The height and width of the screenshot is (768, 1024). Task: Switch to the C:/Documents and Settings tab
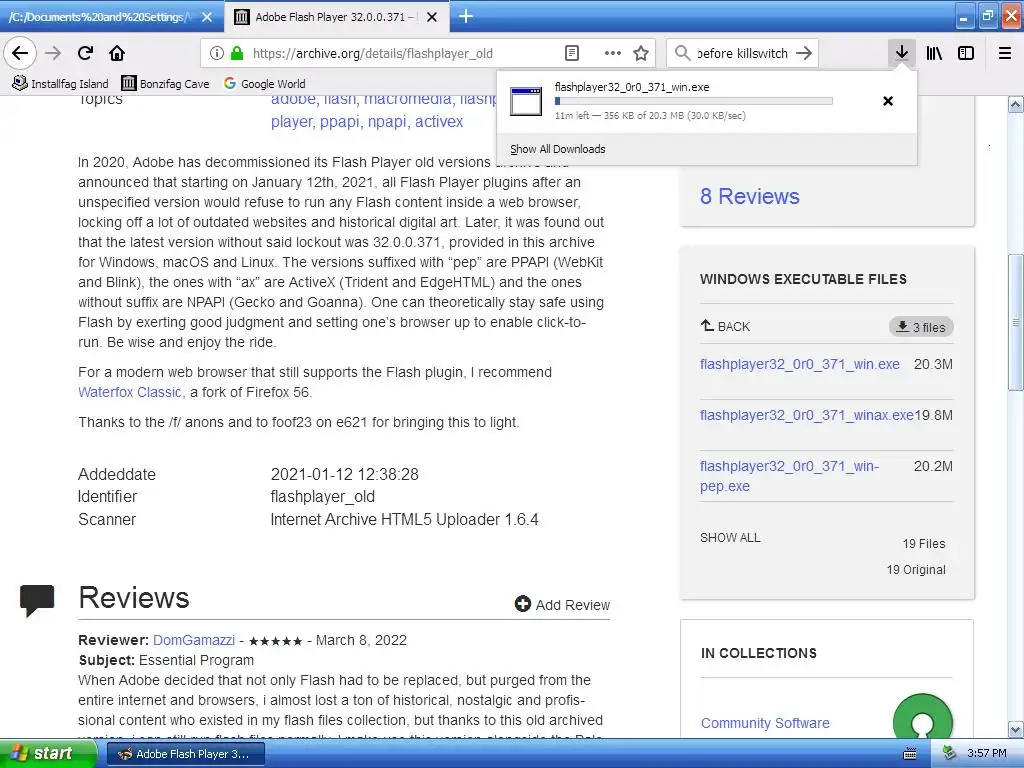click(x=101, y=17)
